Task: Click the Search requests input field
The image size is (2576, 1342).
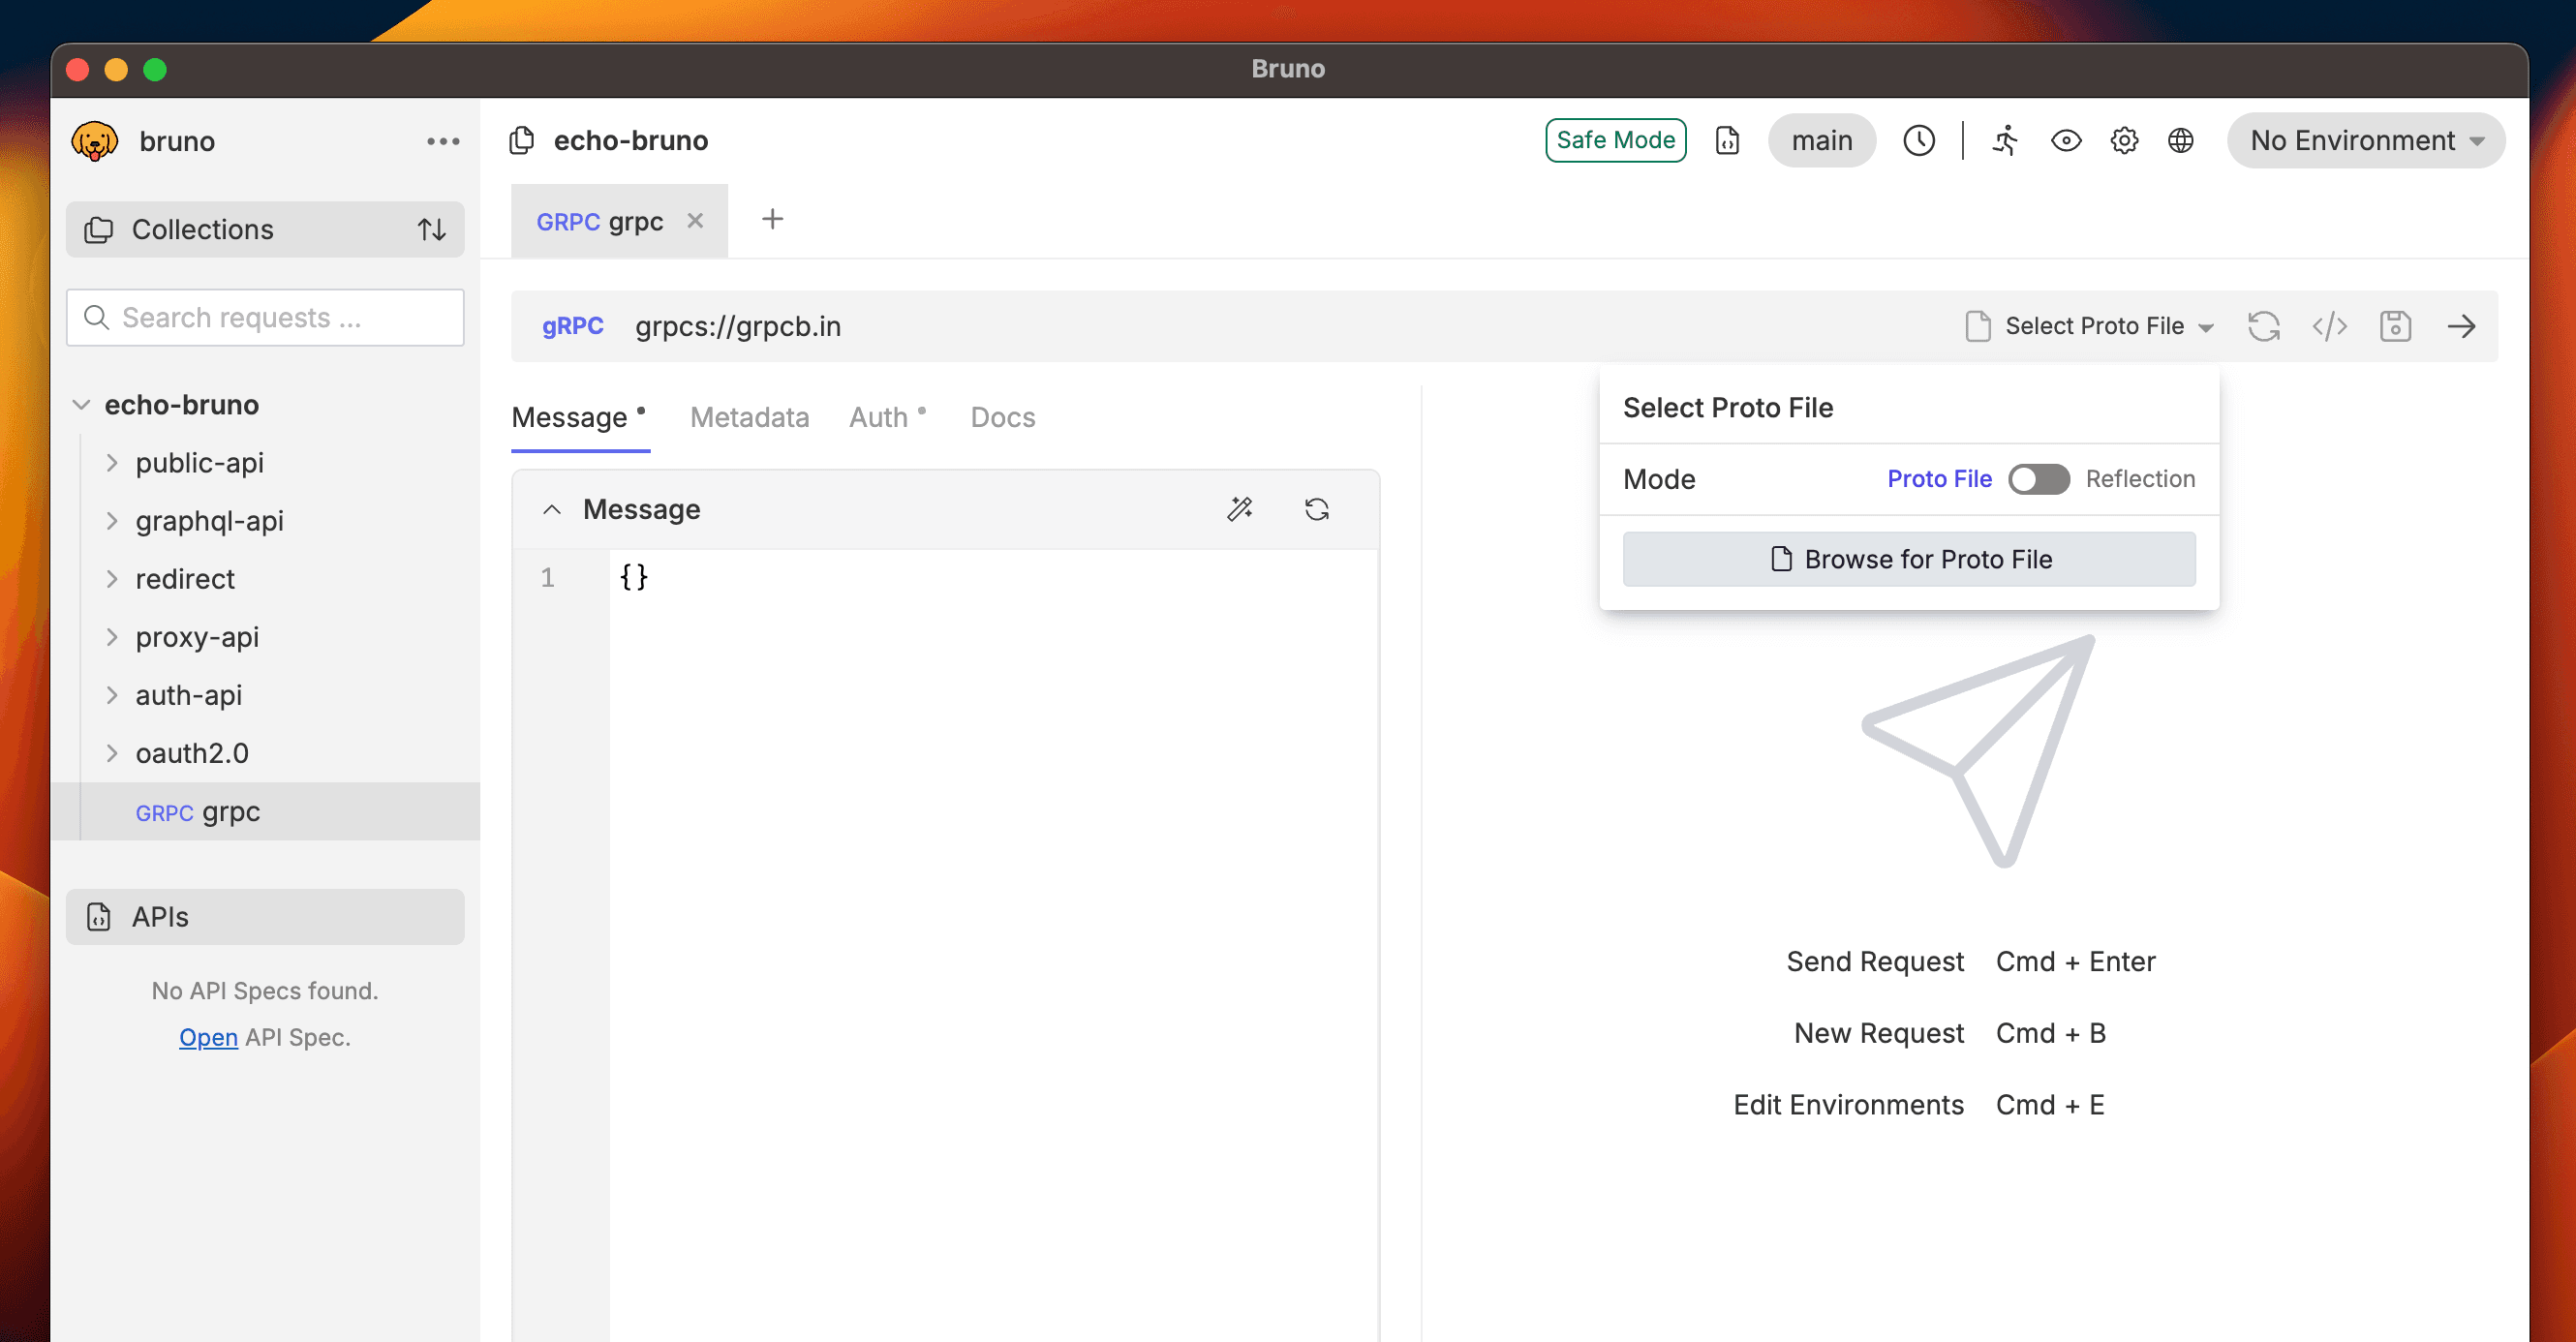Action: click(265, 317)
